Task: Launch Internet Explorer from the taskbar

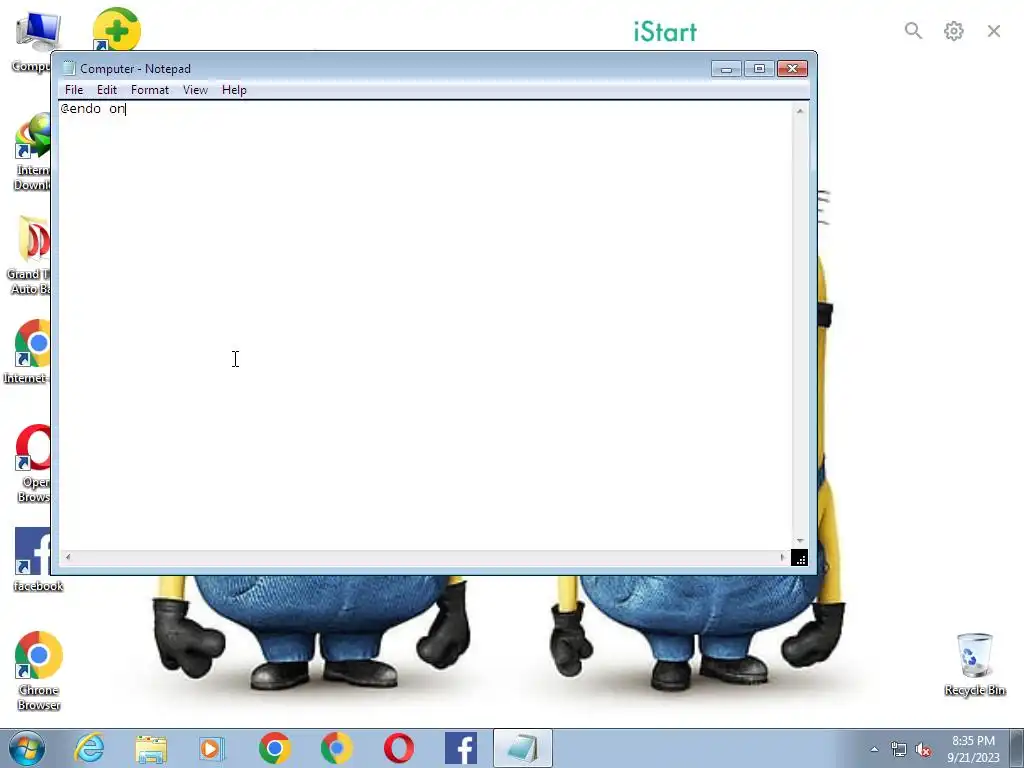Action: pyautogui.click(x=89, y=748)
